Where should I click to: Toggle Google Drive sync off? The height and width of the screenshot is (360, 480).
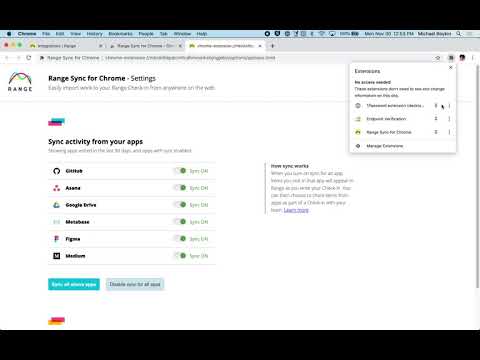[180, 205]
